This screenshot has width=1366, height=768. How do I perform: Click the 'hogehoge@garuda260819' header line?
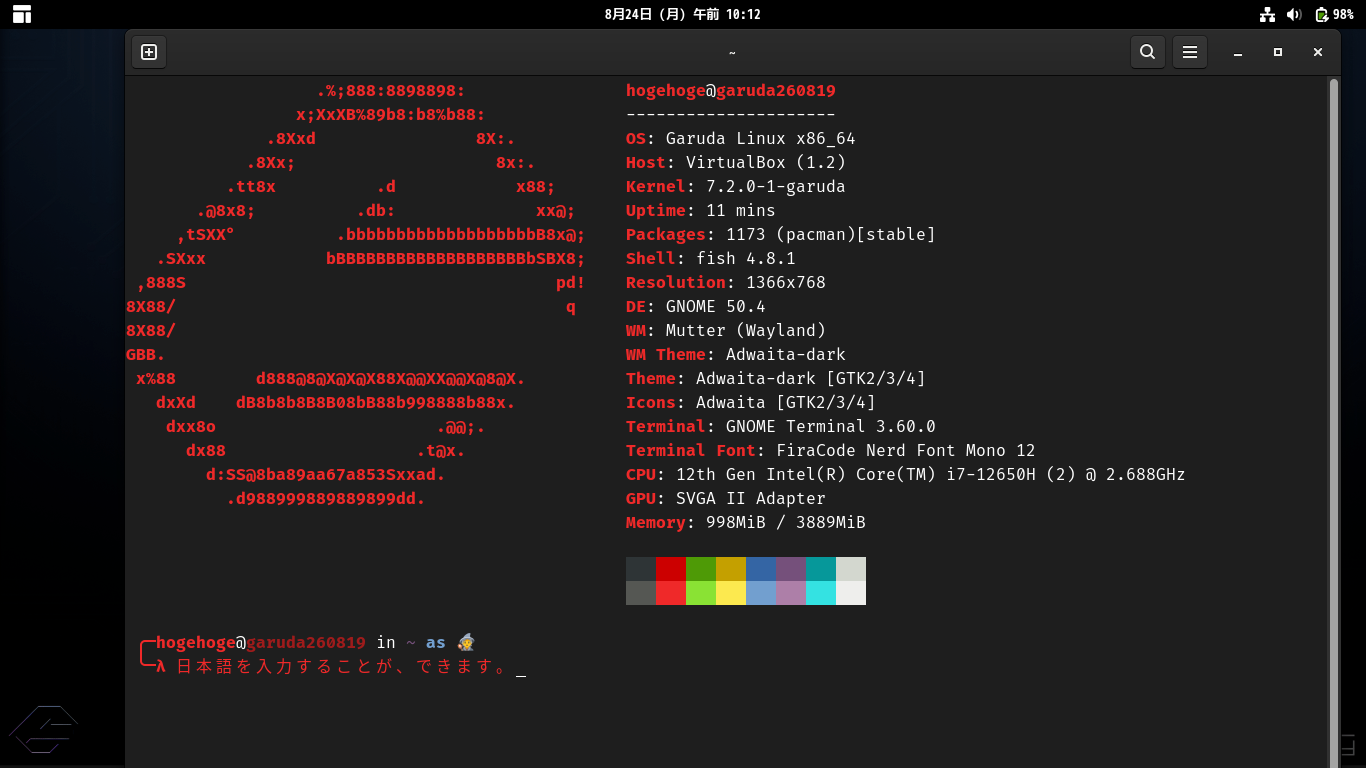731,91
